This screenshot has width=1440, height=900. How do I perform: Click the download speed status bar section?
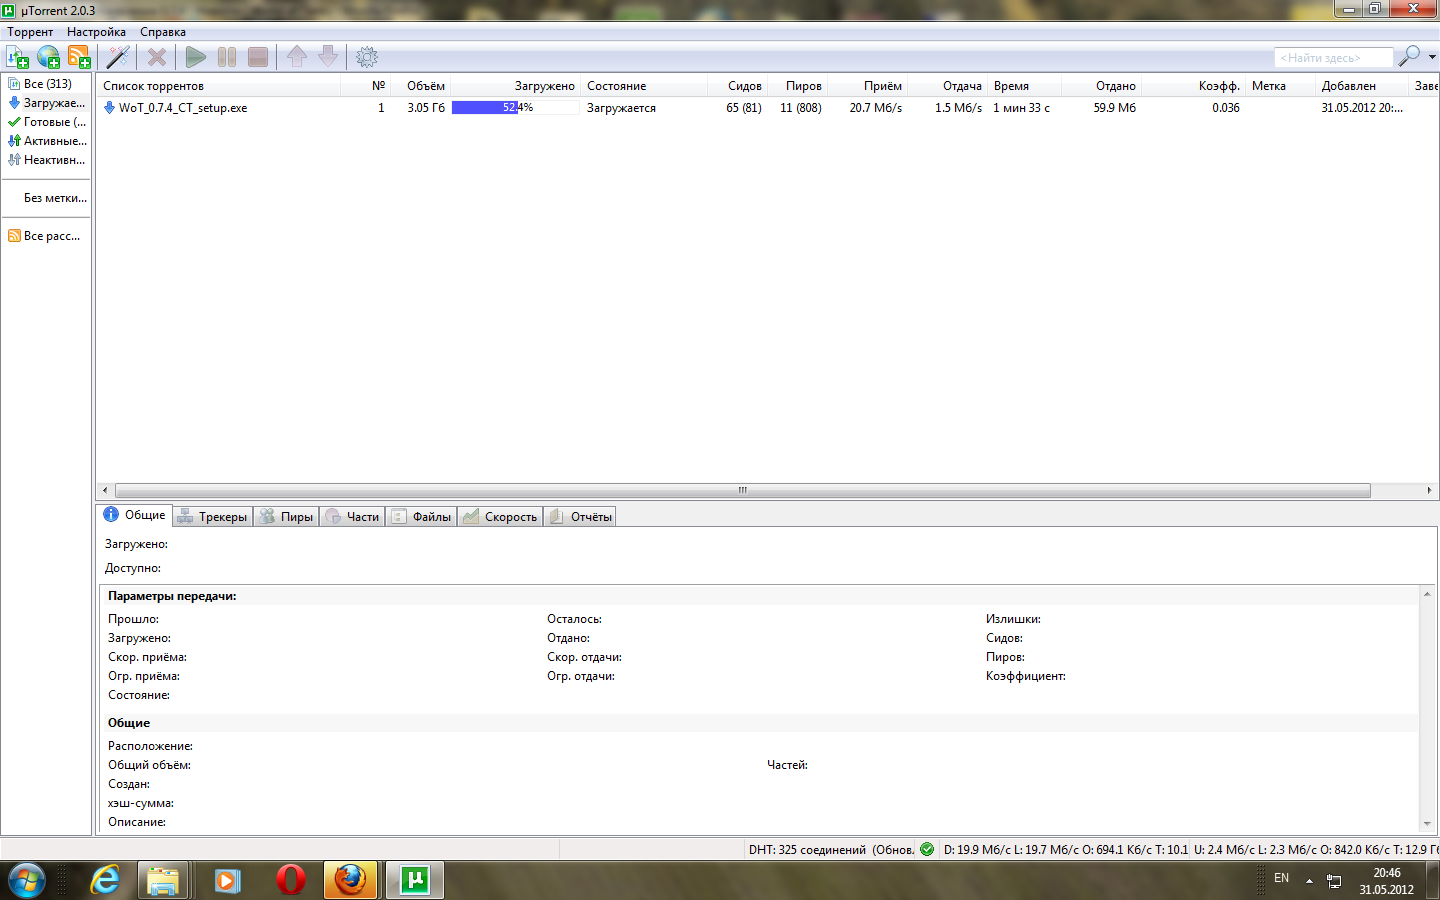[1065, 850]
